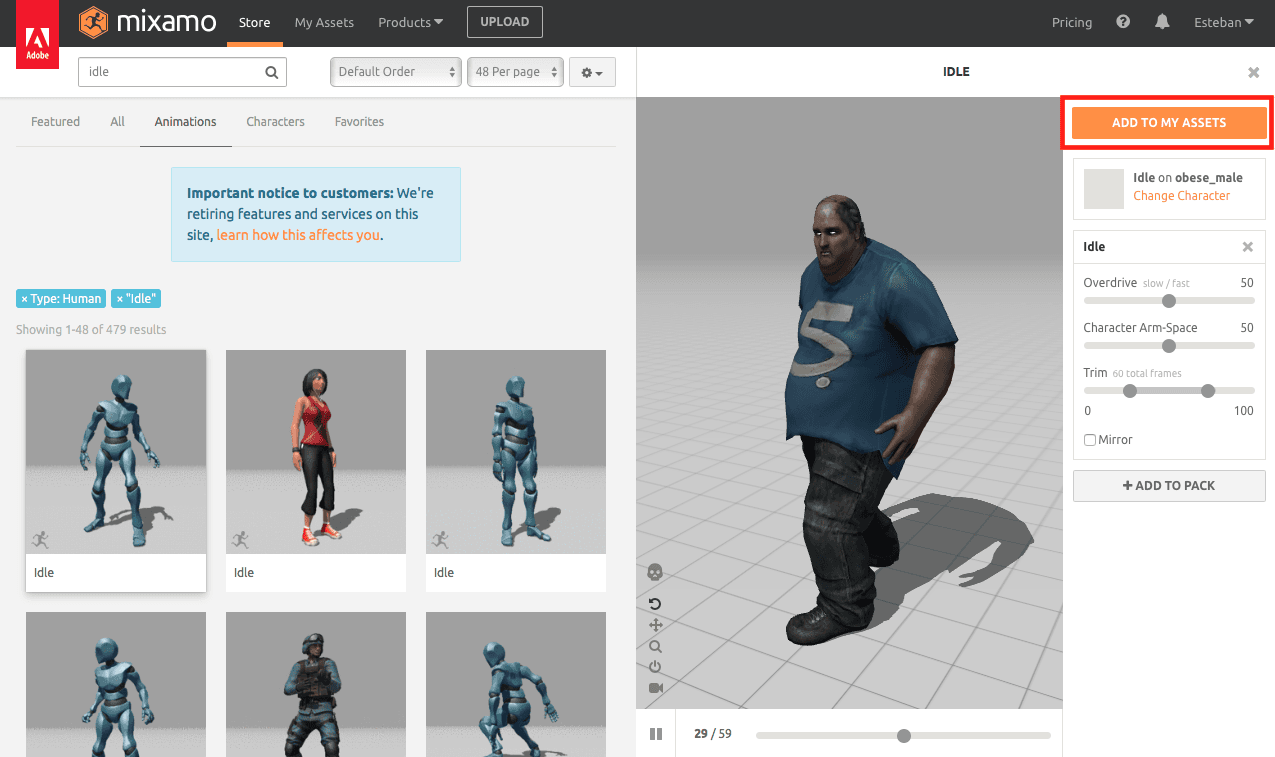Select the pan camera tool icon
Screen dimensions: 1275x757
(654, 624)
